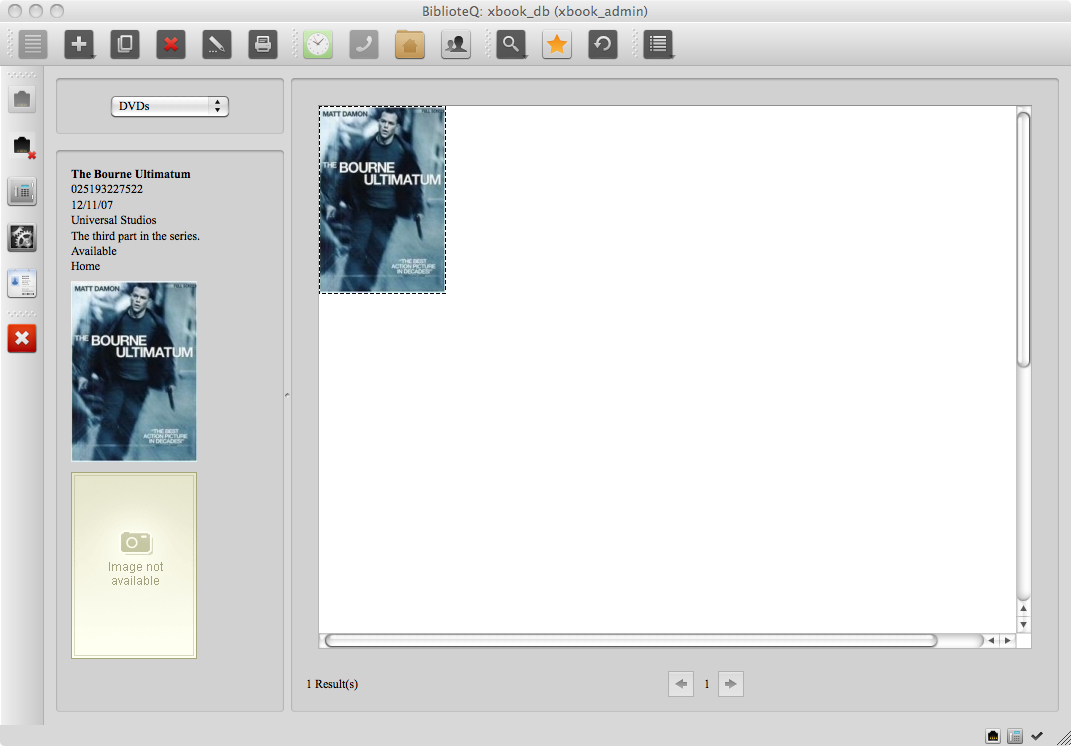Viewport: 1071px width, 746px height.
Task: Click the refresh arrow icon
Action: coord(603,44)
